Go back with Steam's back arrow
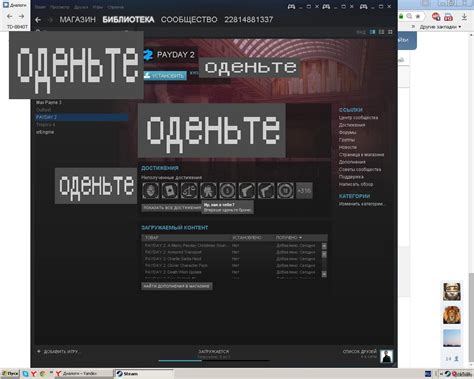Screen dimensions: 474x379 pyautogui.click(x=38, y=20)
